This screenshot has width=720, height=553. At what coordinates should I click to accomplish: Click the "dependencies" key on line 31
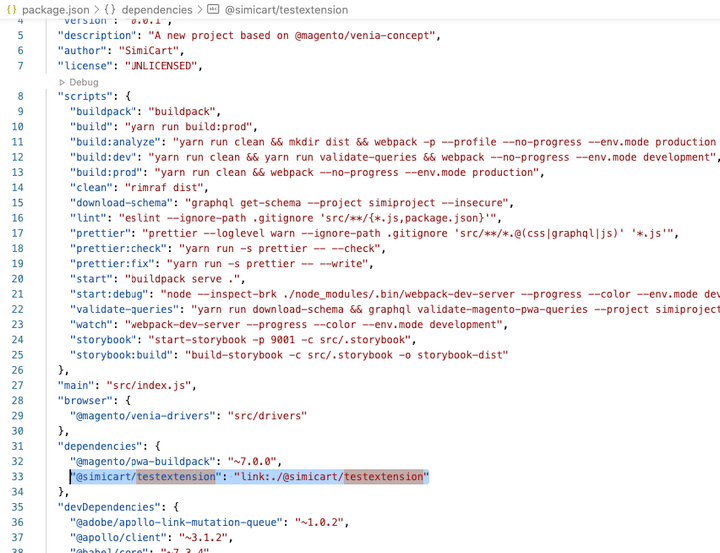coord(100,446)
